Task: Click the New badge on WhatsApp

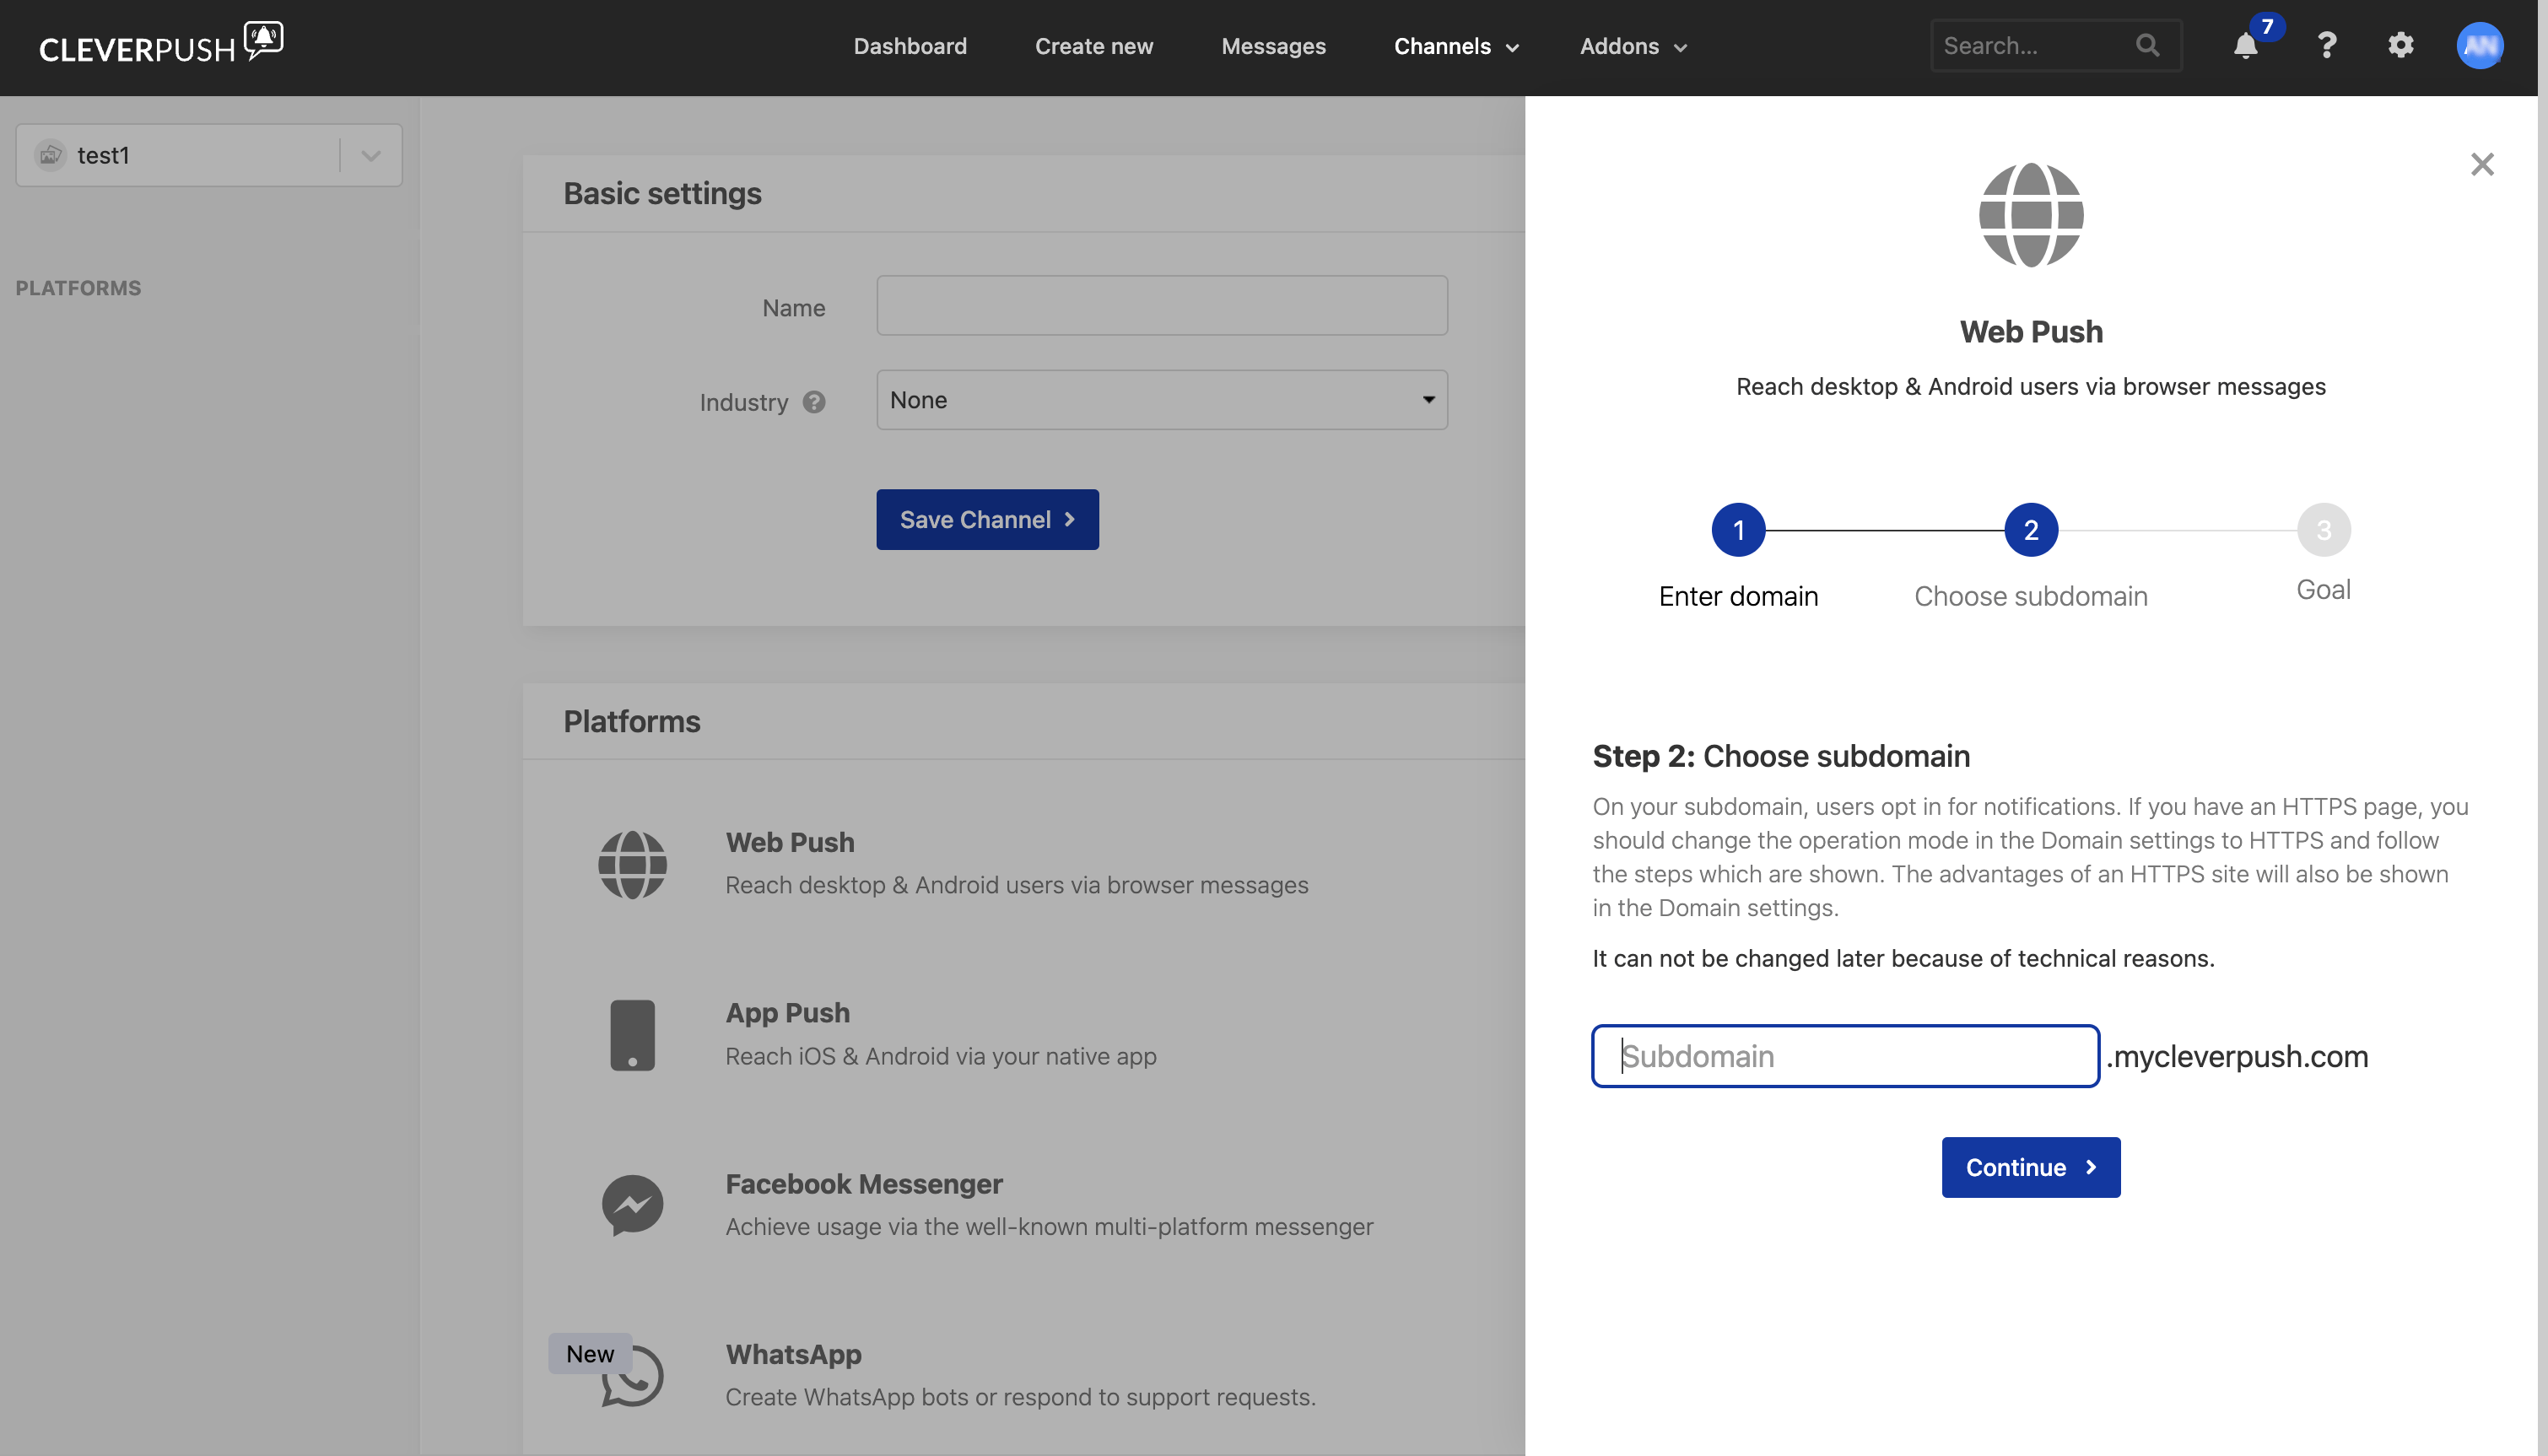Action: (590, 1353)
